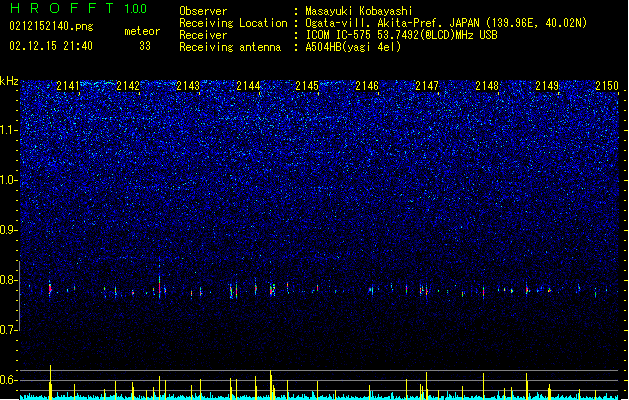629x400 pixels.
Task: Click time marker 2146
Action: coord(367,86)
